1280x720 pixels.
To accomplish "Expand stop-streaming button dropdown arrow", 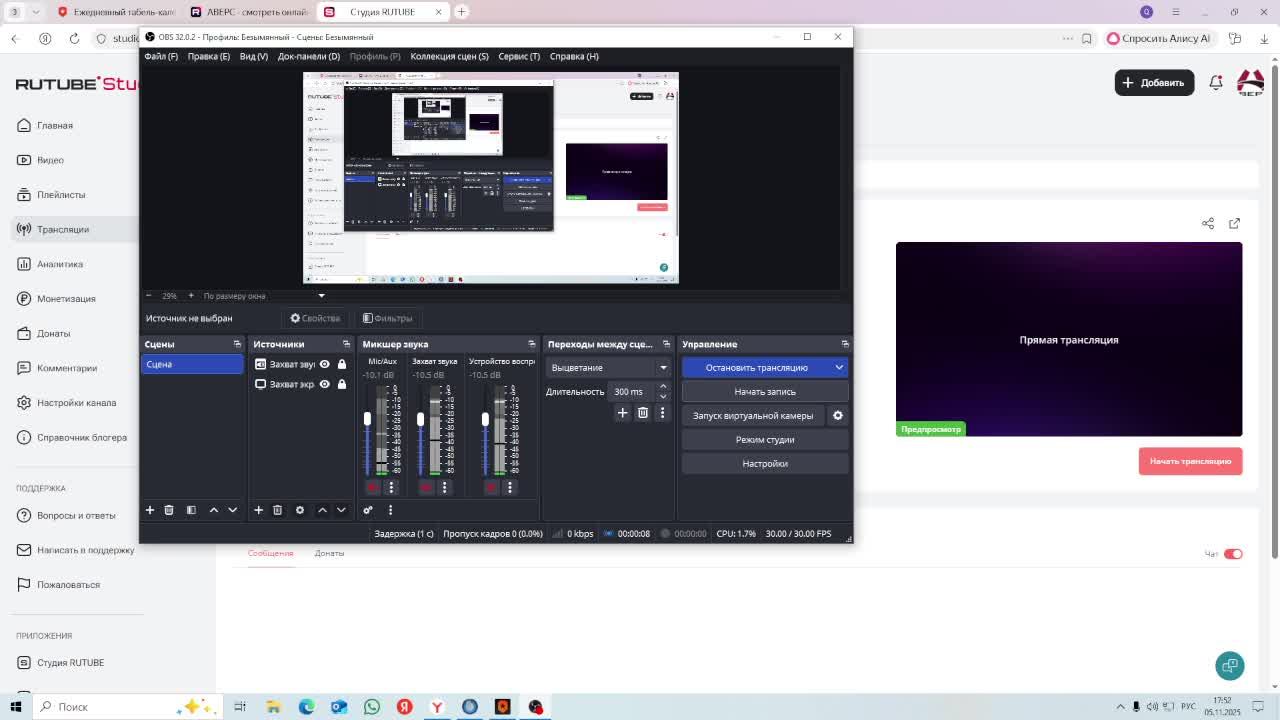I will tap(839, 367).
